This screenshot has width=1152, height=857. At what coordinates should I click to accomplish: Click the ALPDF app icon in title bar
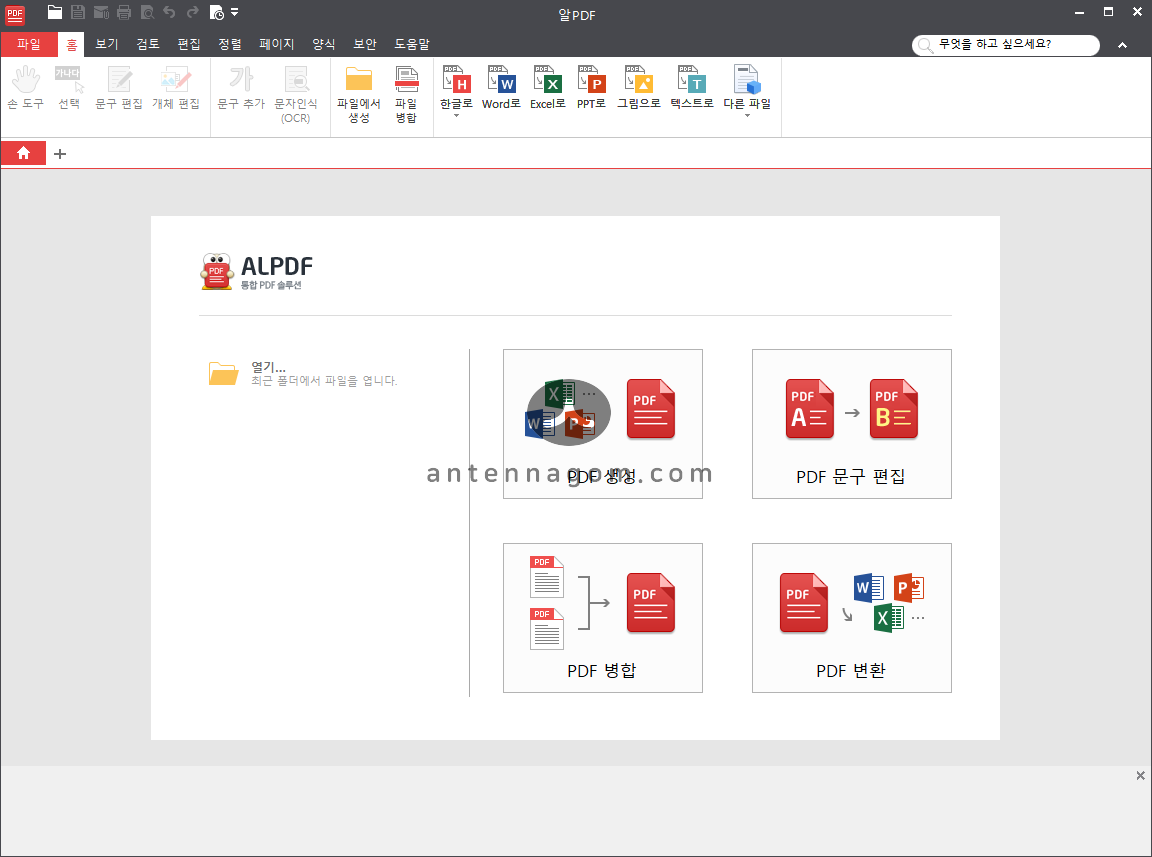[x=15, y=13]
